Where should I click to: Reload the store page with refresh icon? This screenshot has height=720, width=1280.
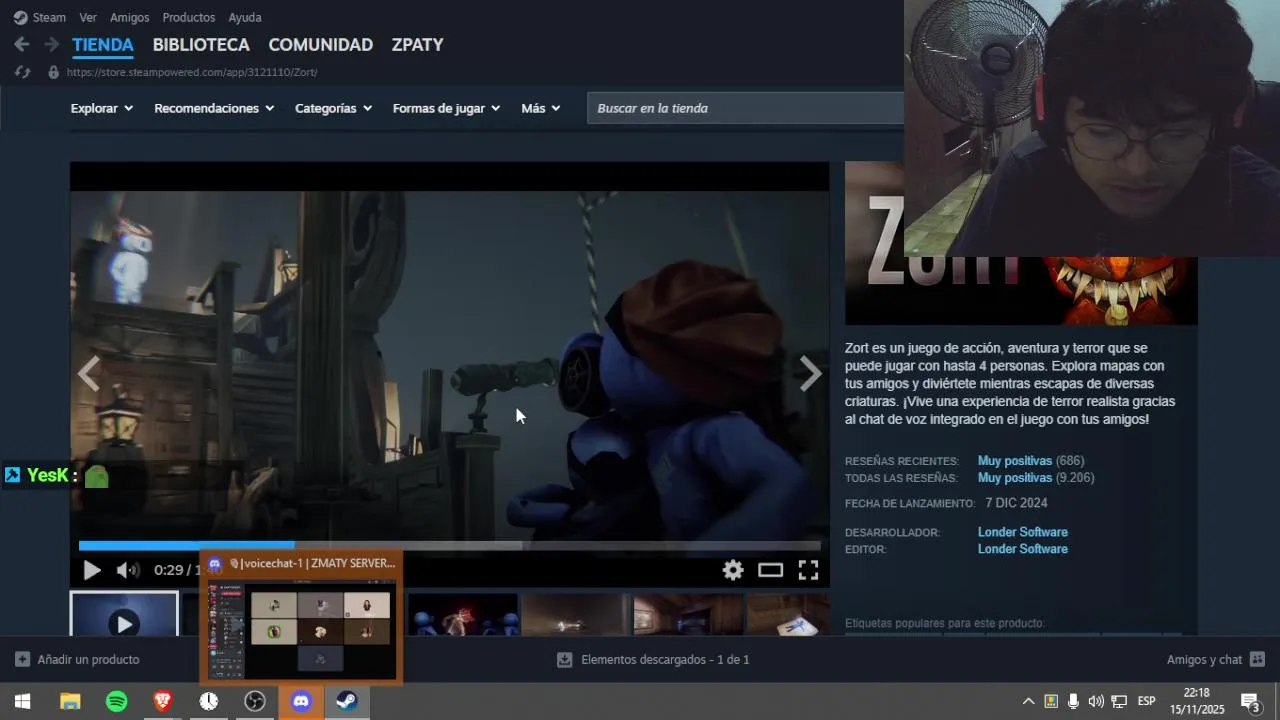click(22, 72)
